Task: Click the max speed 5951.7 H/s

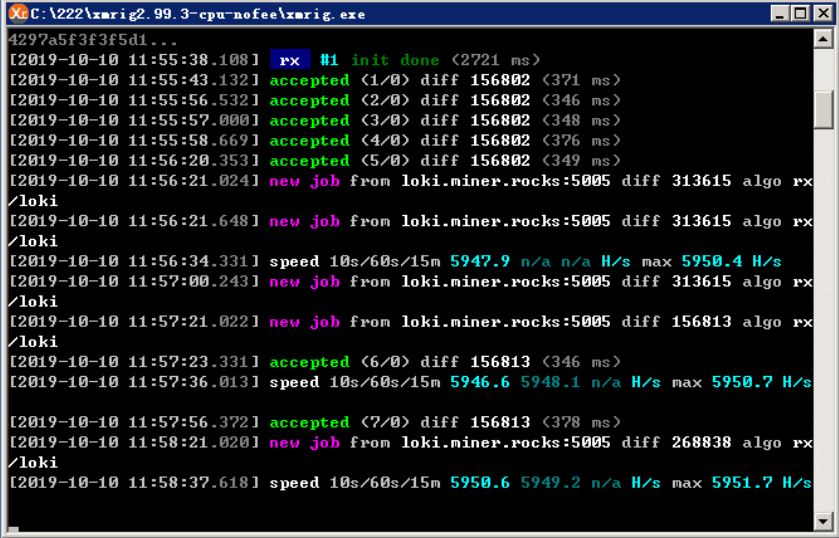Action: 762,483
